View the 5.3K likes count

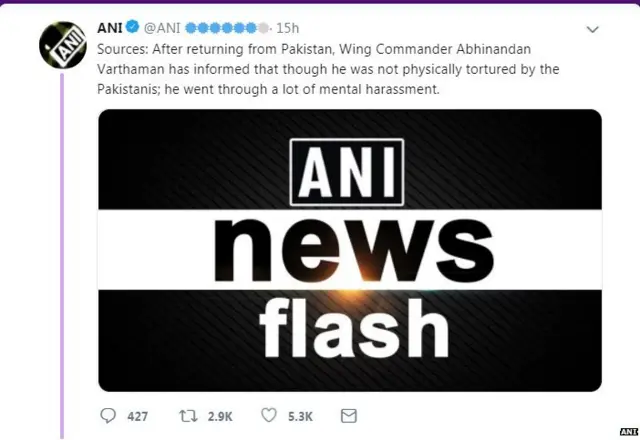(x=300, y=416)
